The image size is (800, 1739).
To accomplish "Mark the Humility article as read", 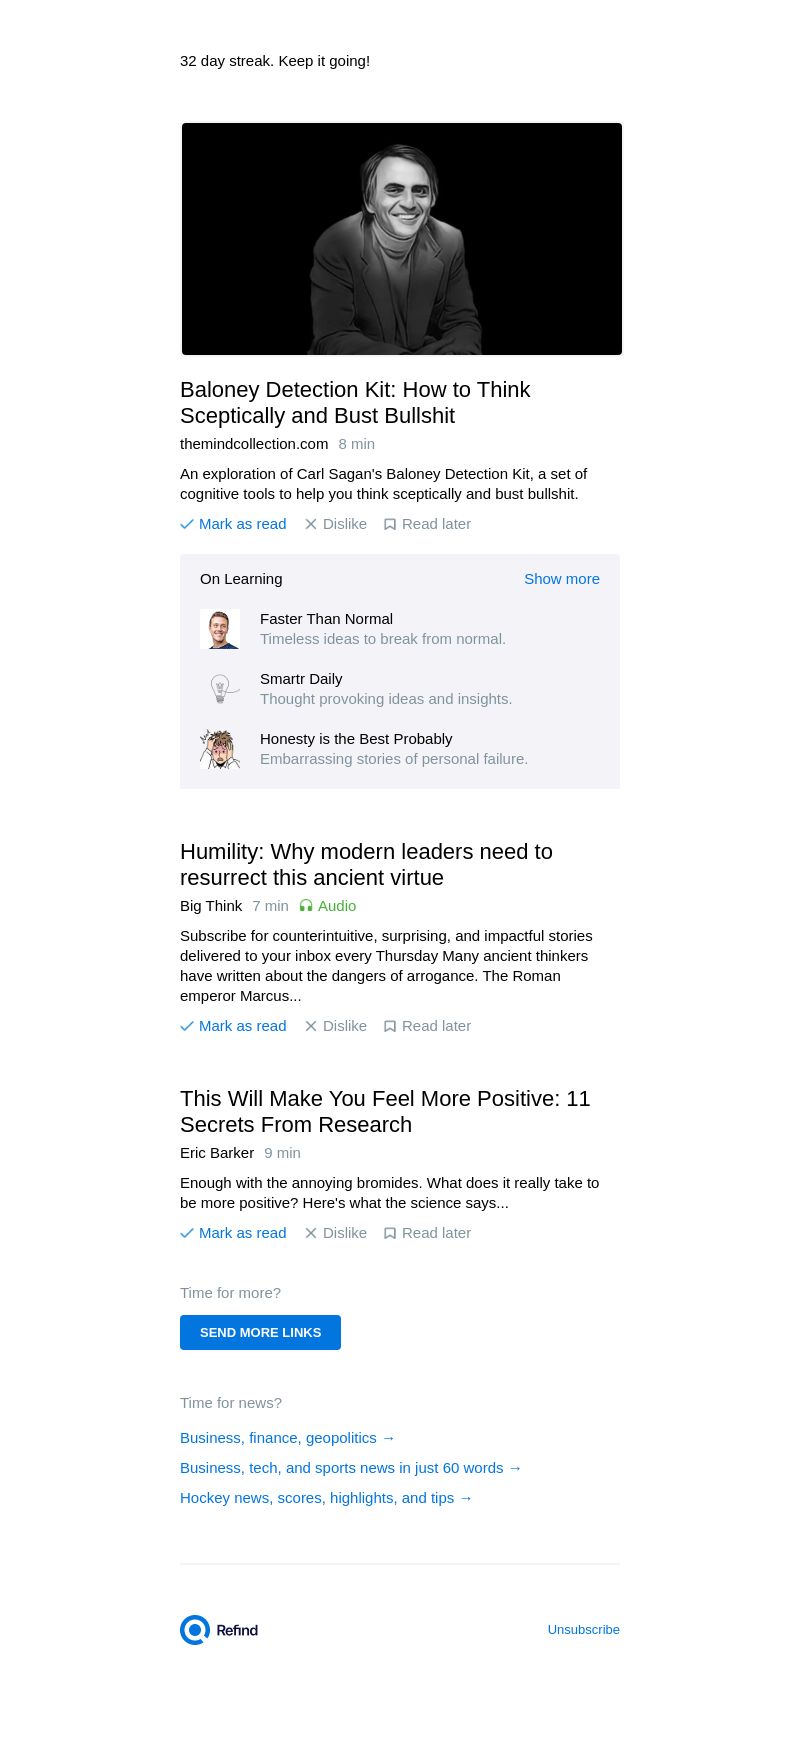I will [233, 1026].
